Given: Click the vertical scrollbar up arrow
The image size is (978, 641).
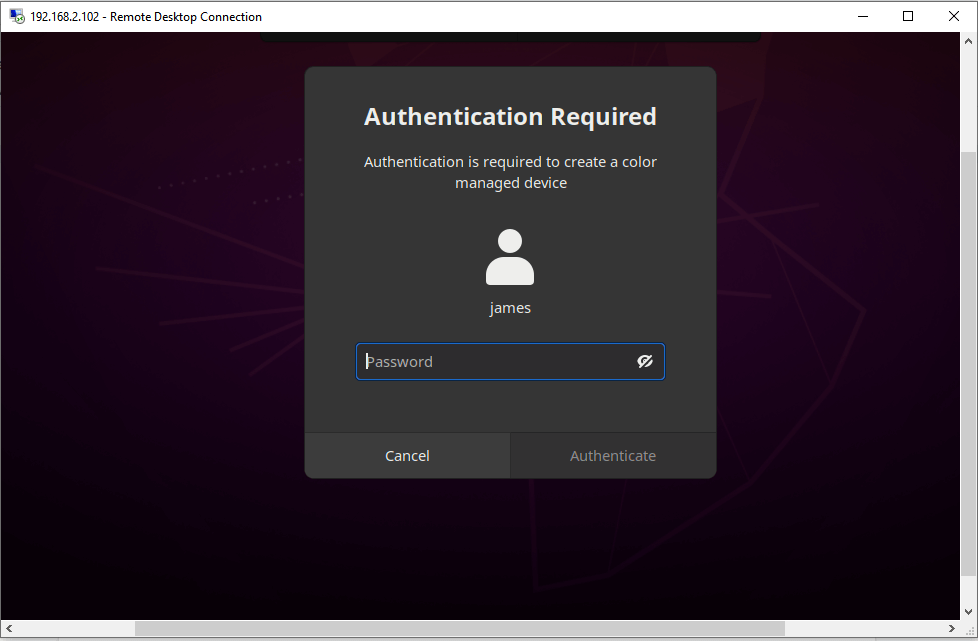Looking at the screenshot, I should [968, 42].
